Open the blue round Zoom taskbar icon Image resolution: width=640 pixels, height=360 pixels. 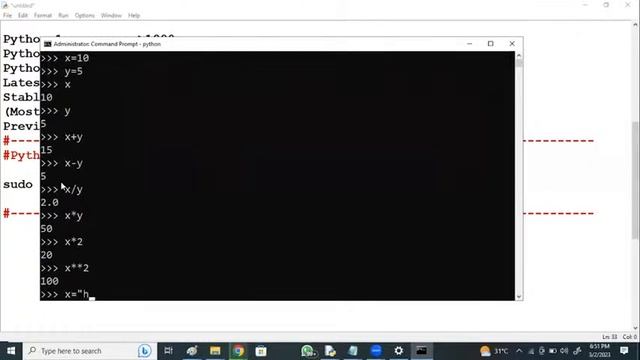coord(376,351)
